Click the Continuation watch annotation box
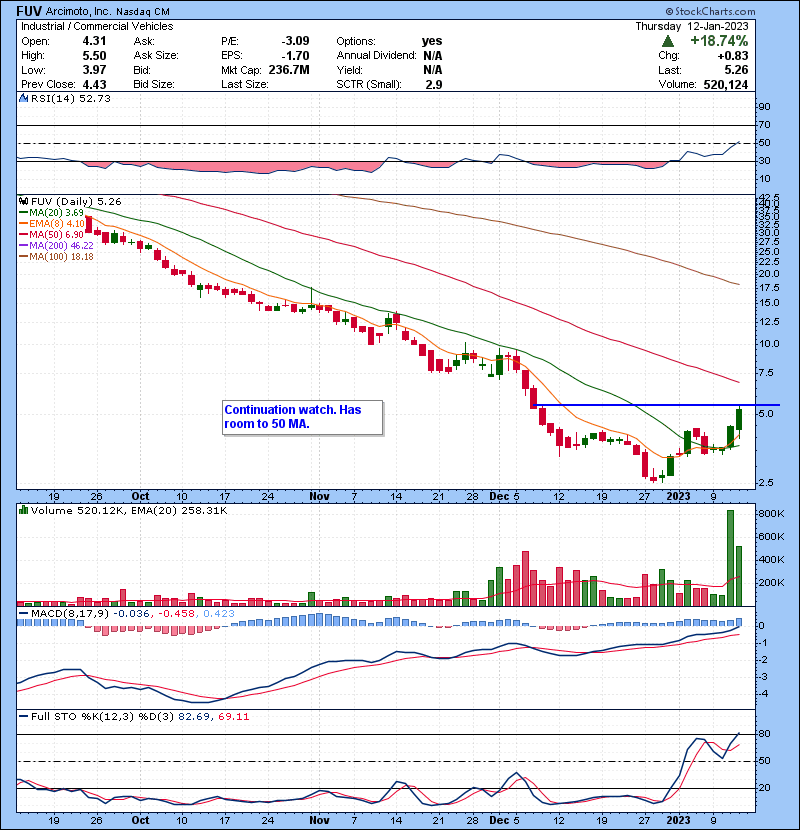 302,418
